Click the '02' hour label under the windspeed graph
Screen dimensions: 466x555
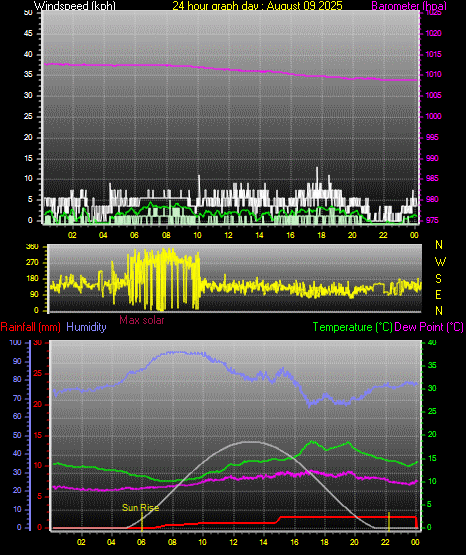click(72, 235)
